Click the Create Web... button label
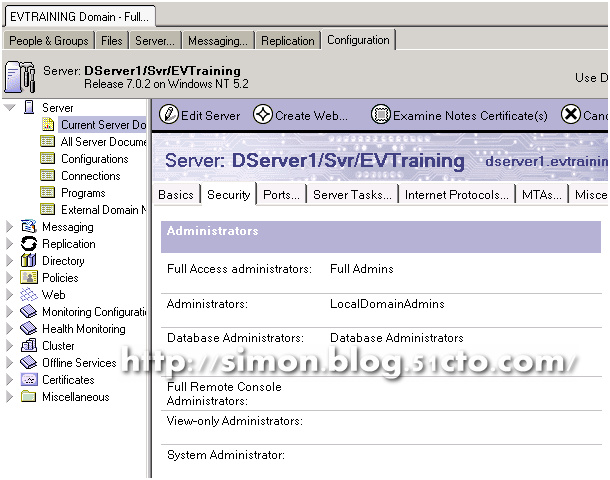Image resolution: width=610 pixels, height=480 pixels. (x=311, y=116)
